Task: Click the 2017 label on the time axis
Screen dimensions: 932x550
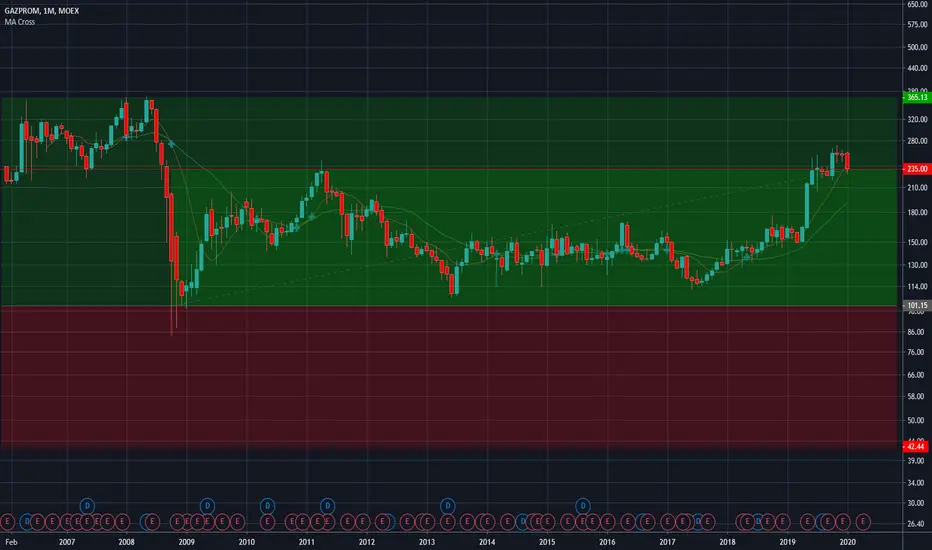Action: [x=667, y=542]
